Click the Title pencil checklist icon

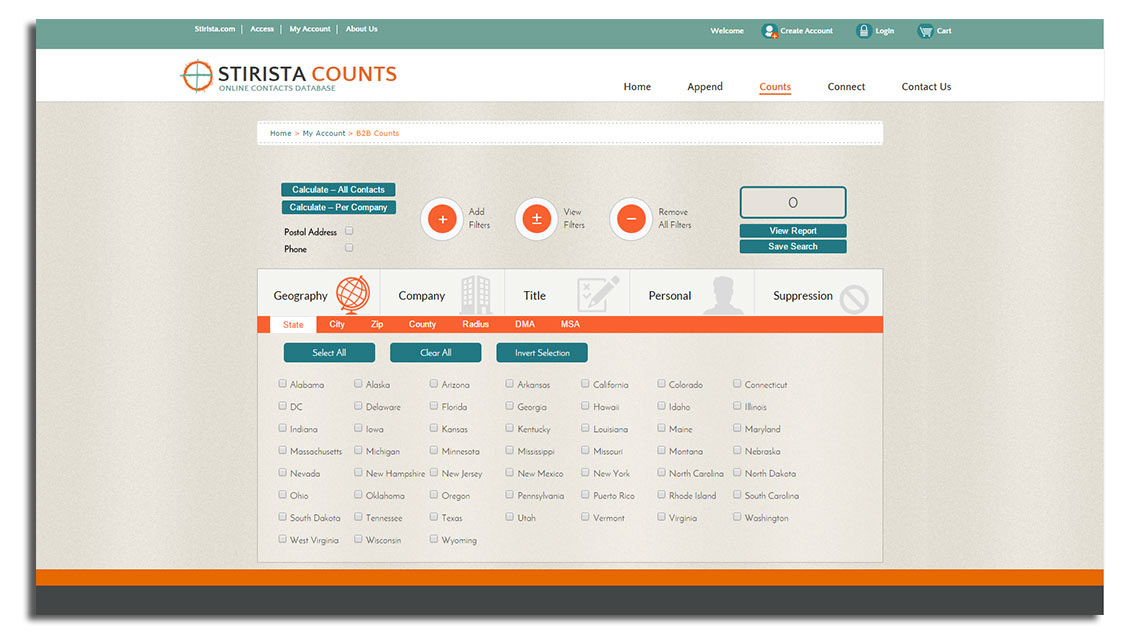tap(598, 295)
